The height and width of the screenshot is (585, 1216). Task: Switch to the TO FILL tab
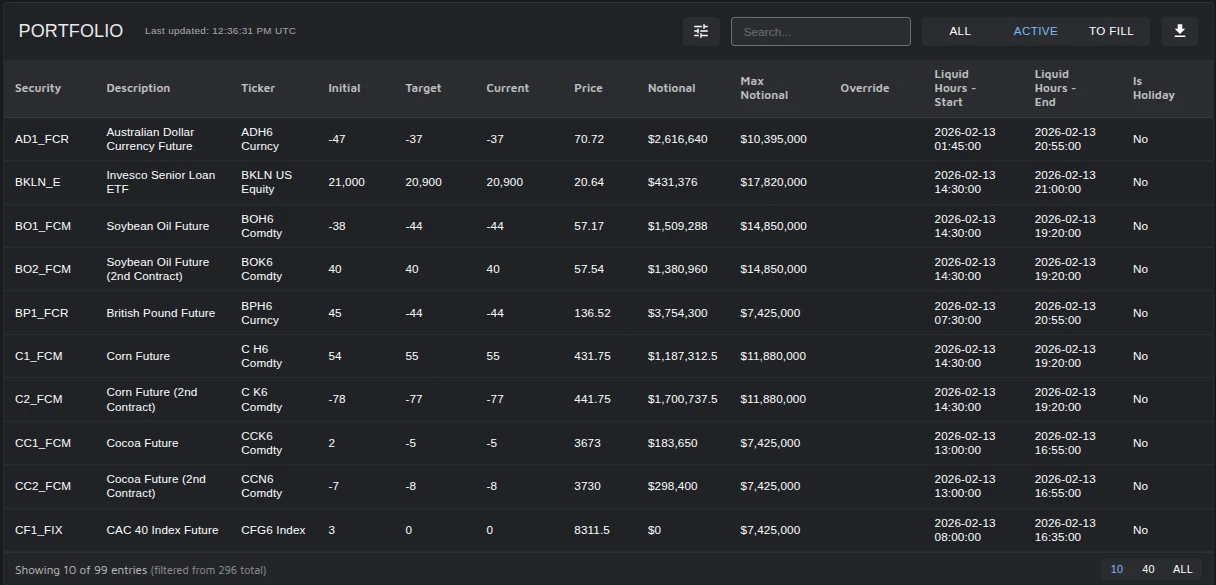pyautogui.click(x=1111, y=31)
